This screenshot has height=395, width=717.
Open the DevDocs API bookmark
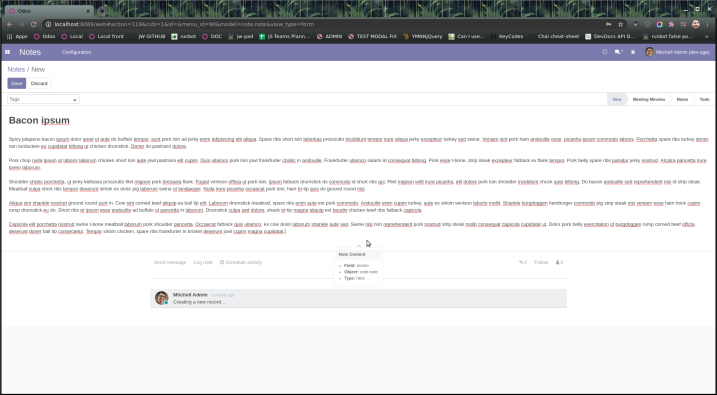click(x=610, y=37)
